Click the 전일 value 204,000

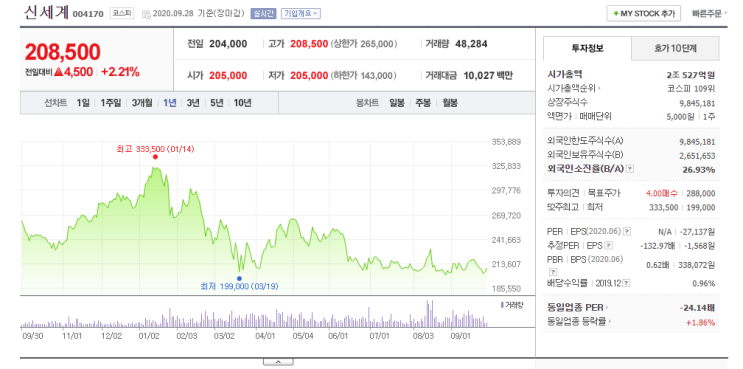228,44
